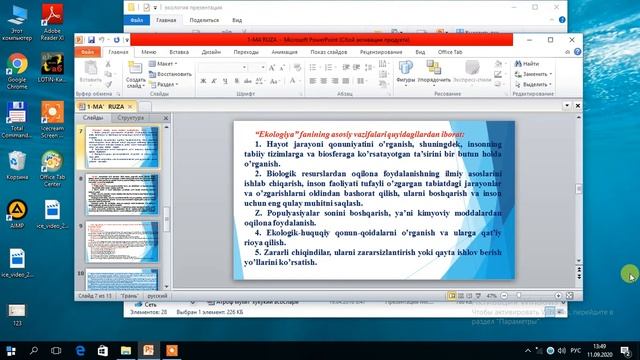Click the next slide arrow below scrollbar
Viewport: 640px width, 360px height.
pyautogui.click(x=579, y=277)
